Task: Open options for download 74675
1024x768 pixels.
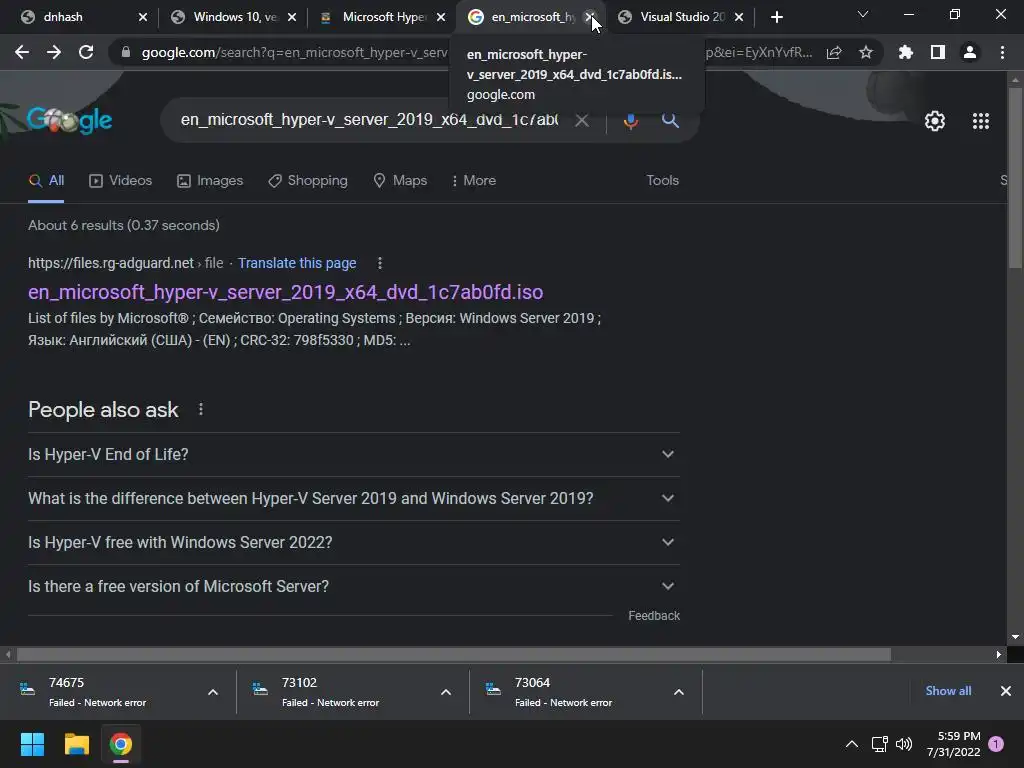Action: pyautogui.click(x=213, y=692)
